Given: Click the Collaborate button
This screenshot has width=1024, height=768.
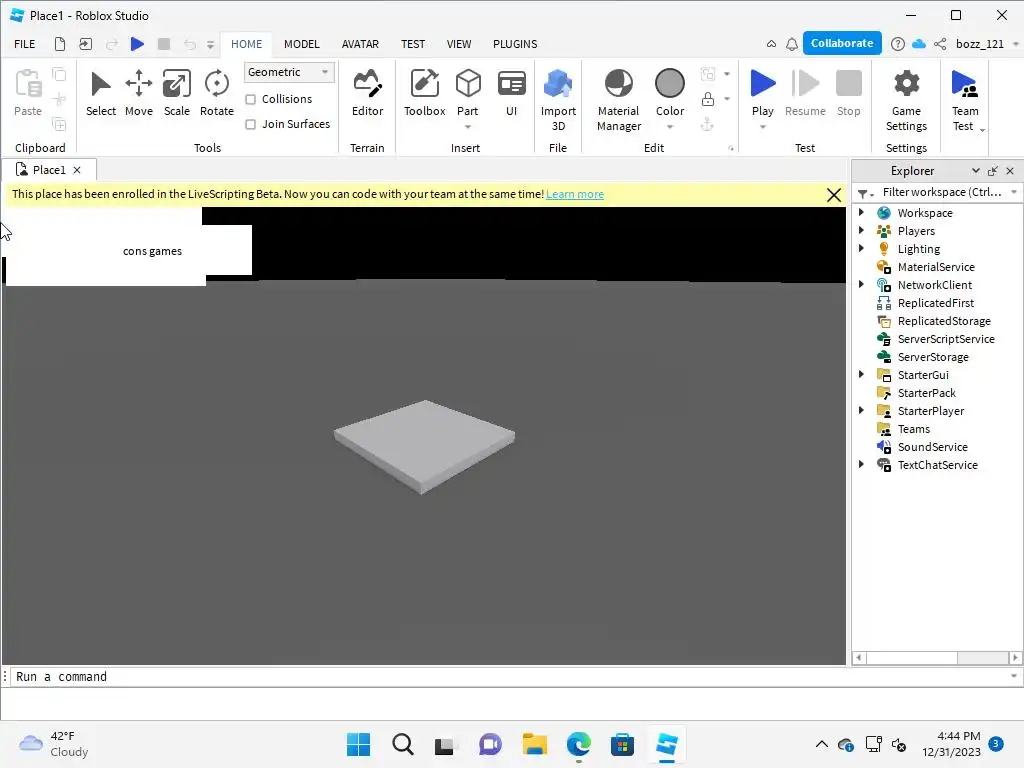Looking at the screenshot, I should pos(842,43).
